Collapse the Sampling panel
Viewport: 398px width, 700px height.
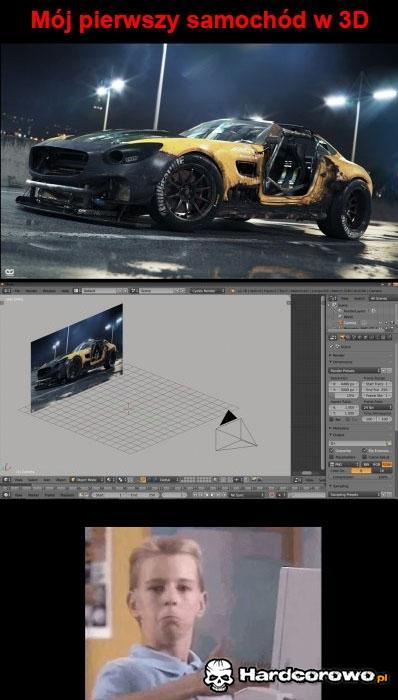[x=339, y=486]
